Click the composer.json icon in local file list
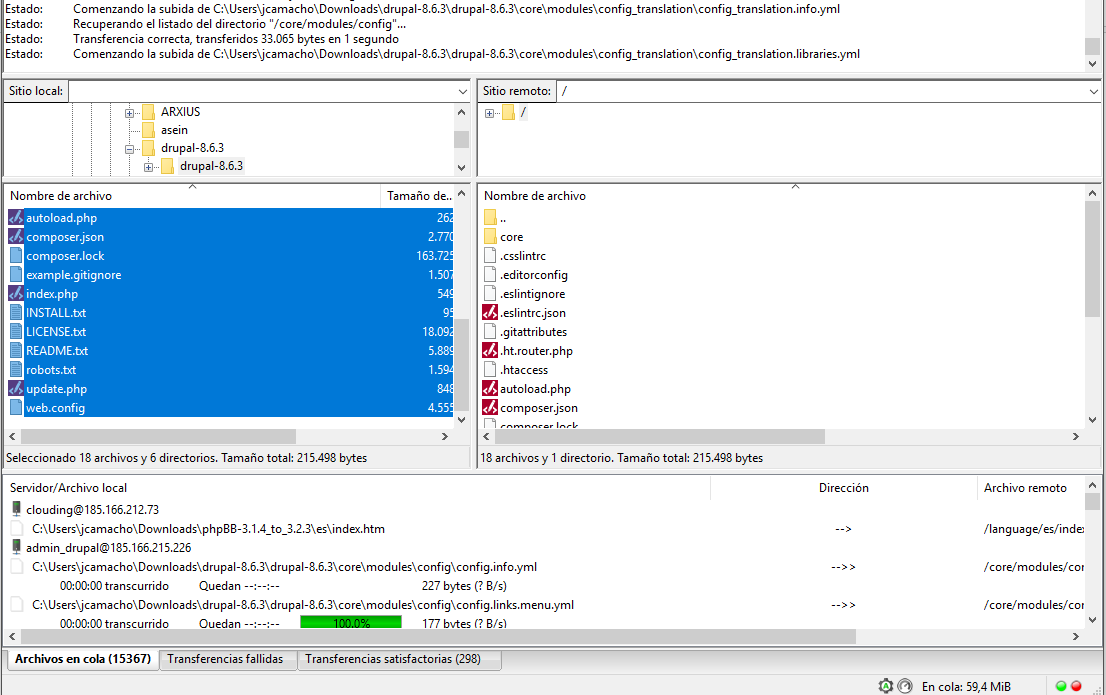Screen dimensions: 1106x695 (x=16, y=236)
